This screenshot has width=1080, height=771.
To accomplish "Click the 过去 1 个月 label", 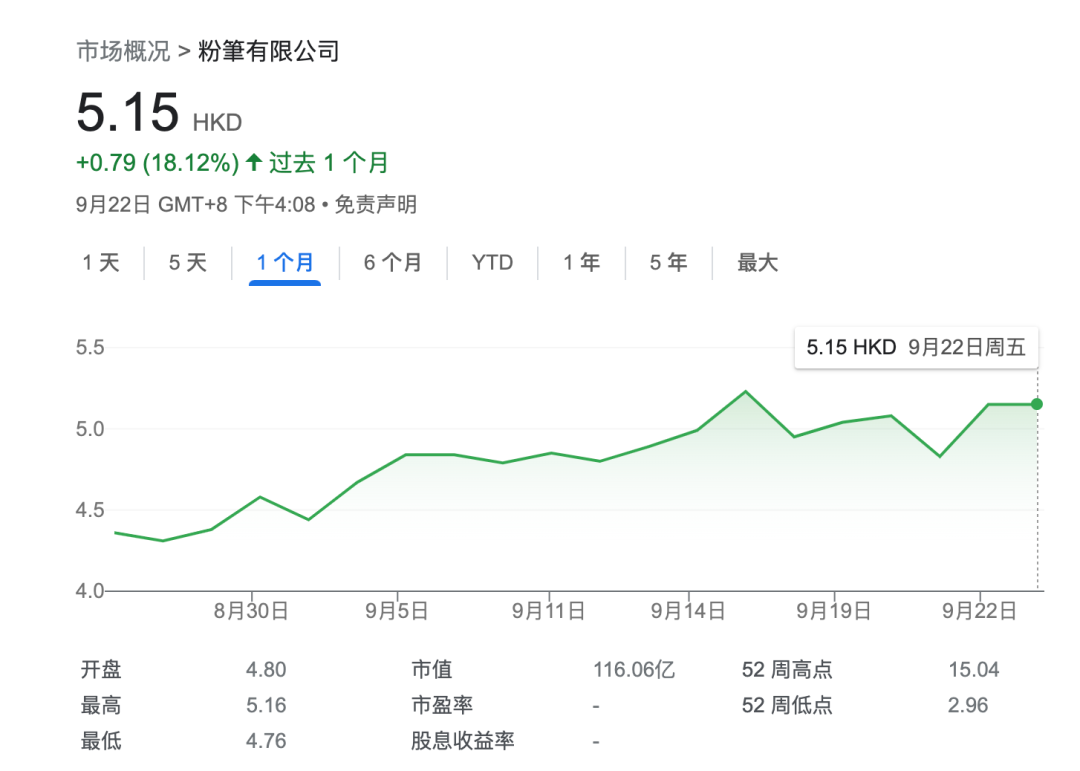I will [329, 163].
